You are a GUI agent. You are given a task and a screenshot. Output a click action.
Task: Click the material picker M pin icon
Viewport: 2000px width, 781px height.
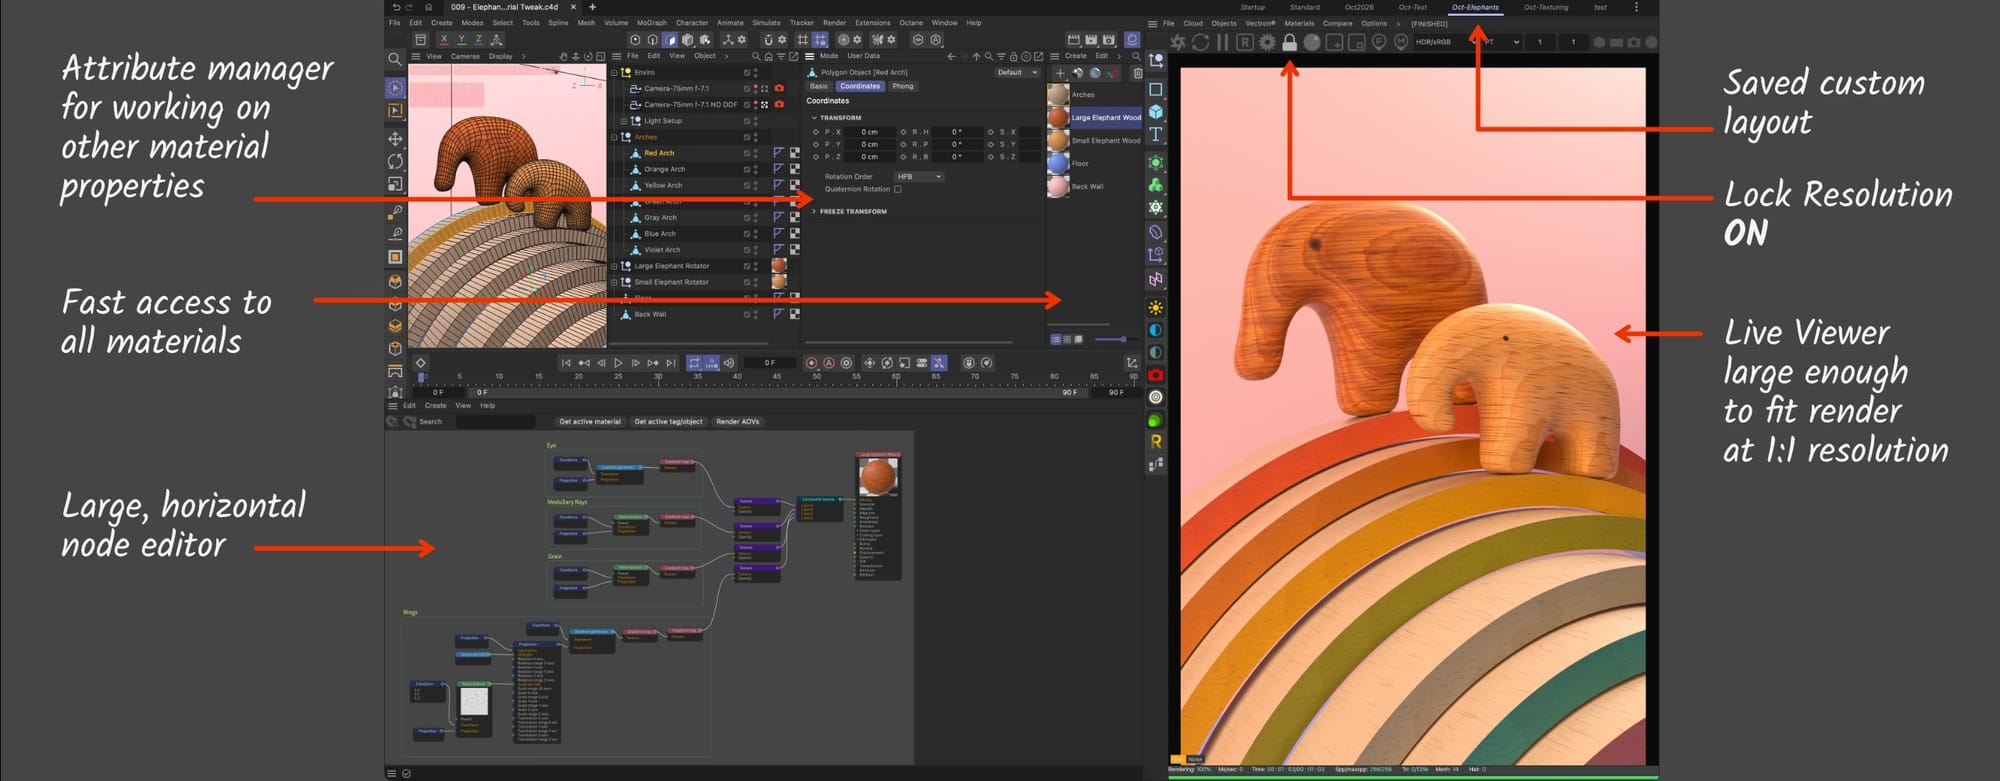1400,42
